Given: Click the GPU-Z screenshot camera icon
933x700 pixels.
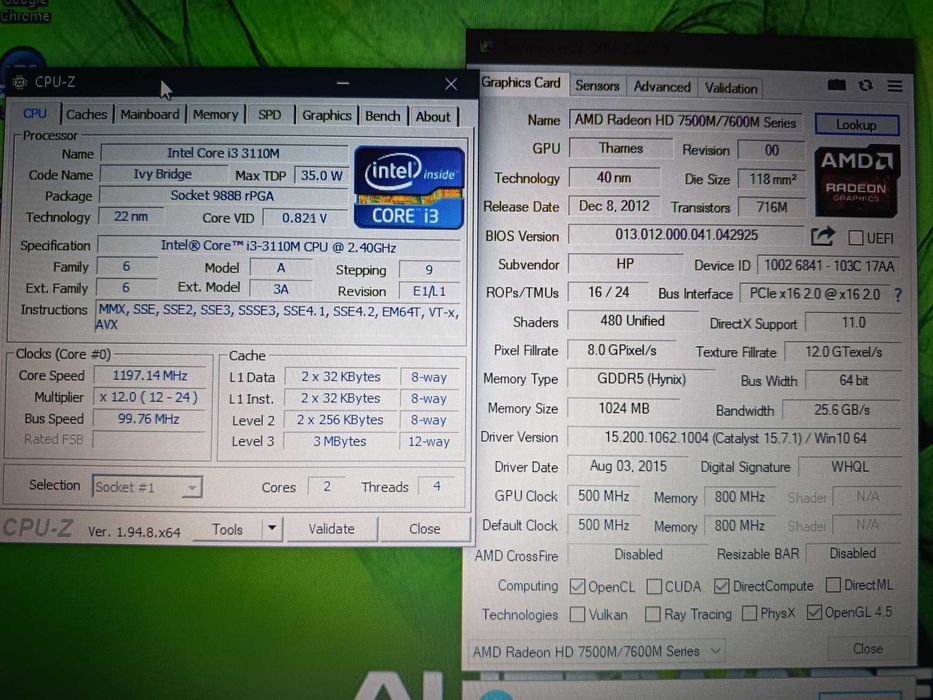Looking at the screenshot, I should point(837,86).
